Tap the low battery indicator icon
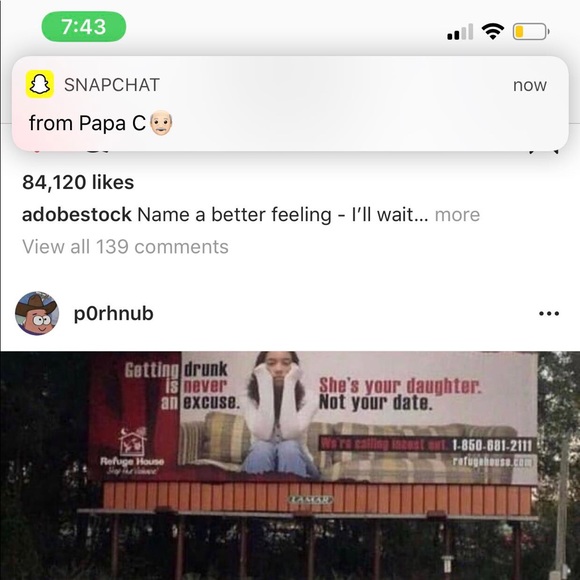The width and height of the screenshot is (580, 580). tap(531, 31)
